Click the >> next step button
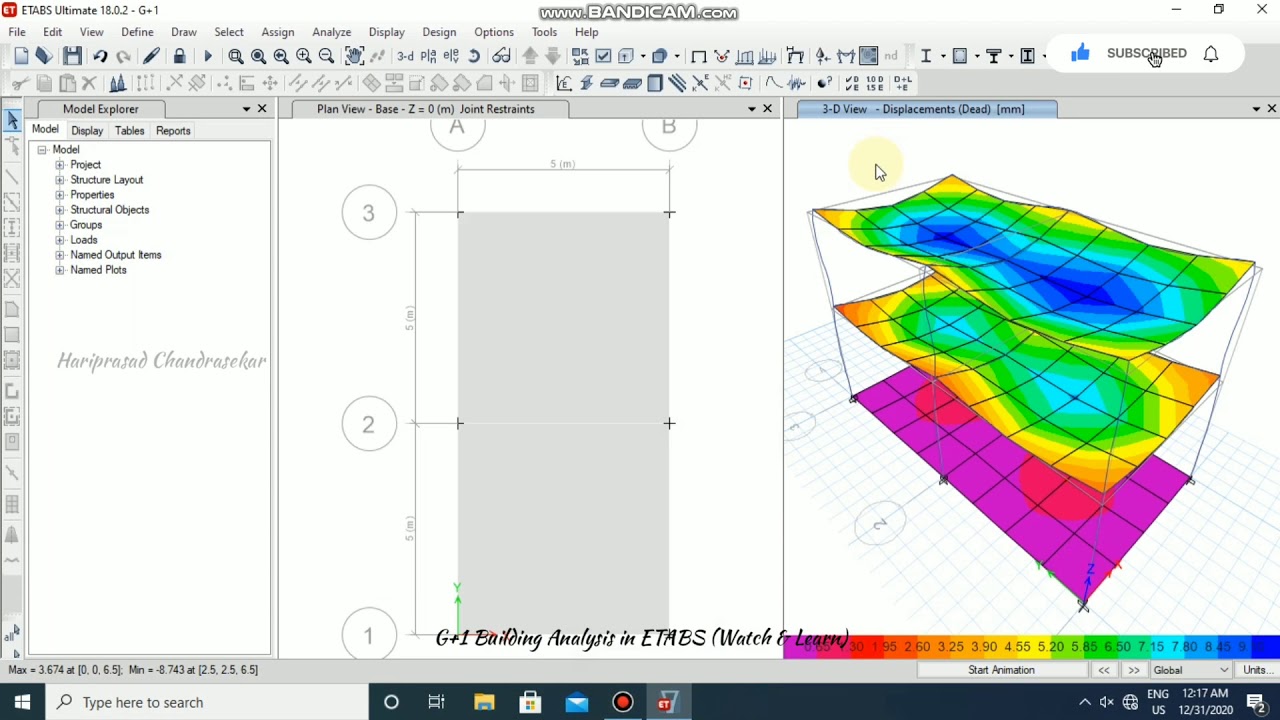 [x=1134, y=670]
